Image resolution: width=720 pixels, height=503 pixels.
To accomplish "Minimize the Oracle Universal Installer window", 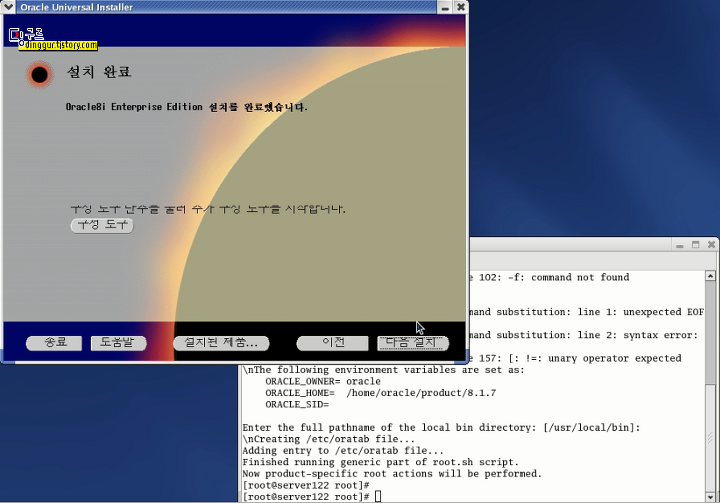I will [445, 7].
